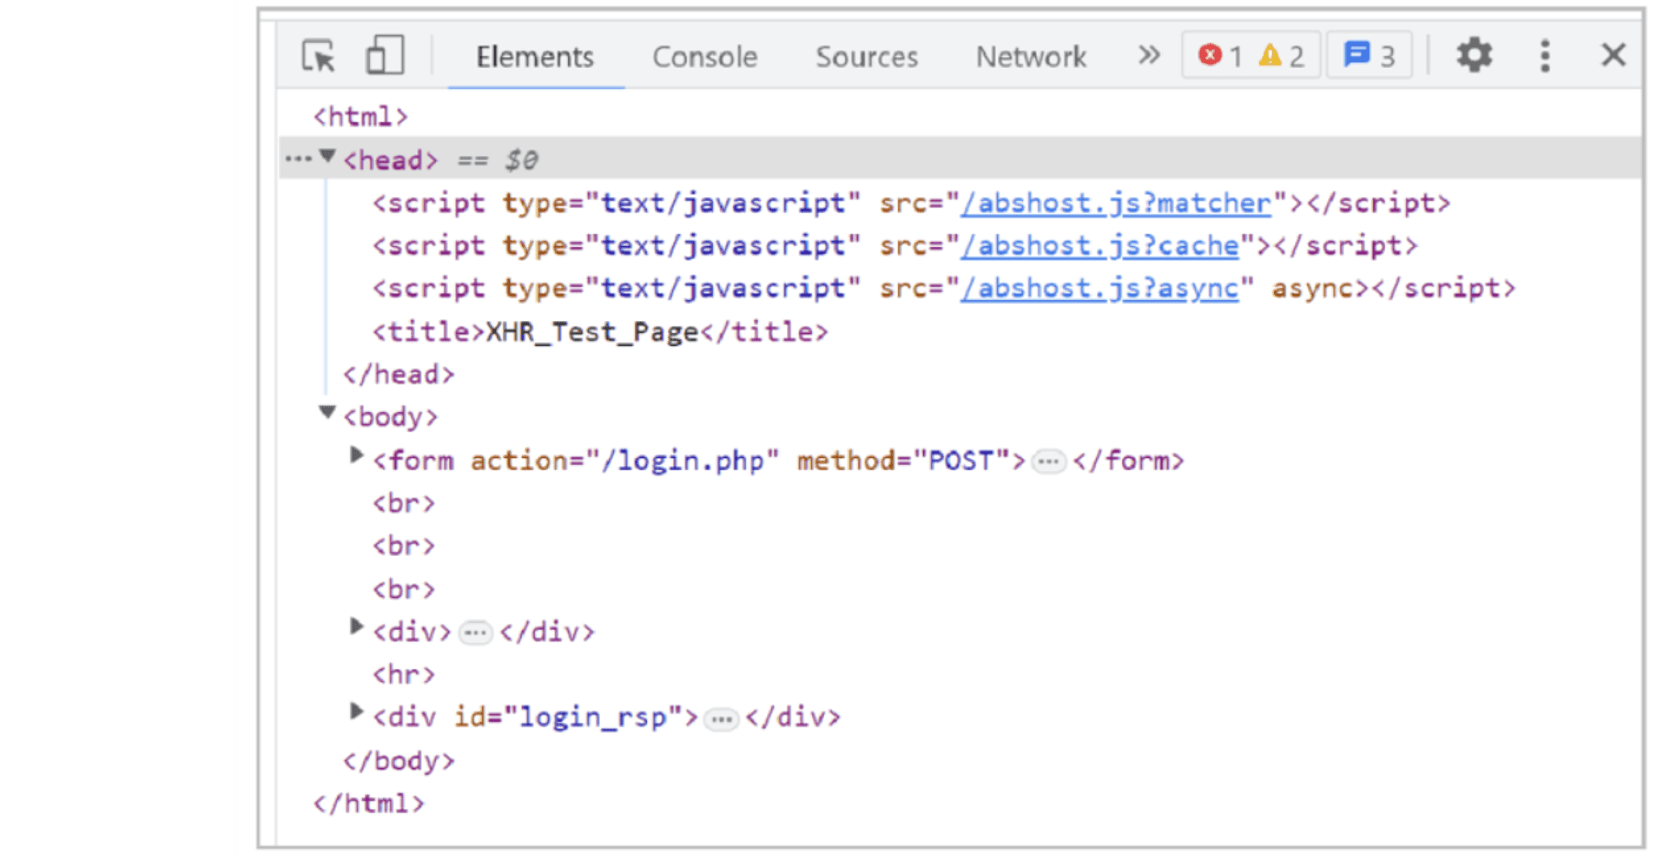Toggle the device toolbar icon
The width and height of the screenshot is (1656, 857).
tap(384, 56)
